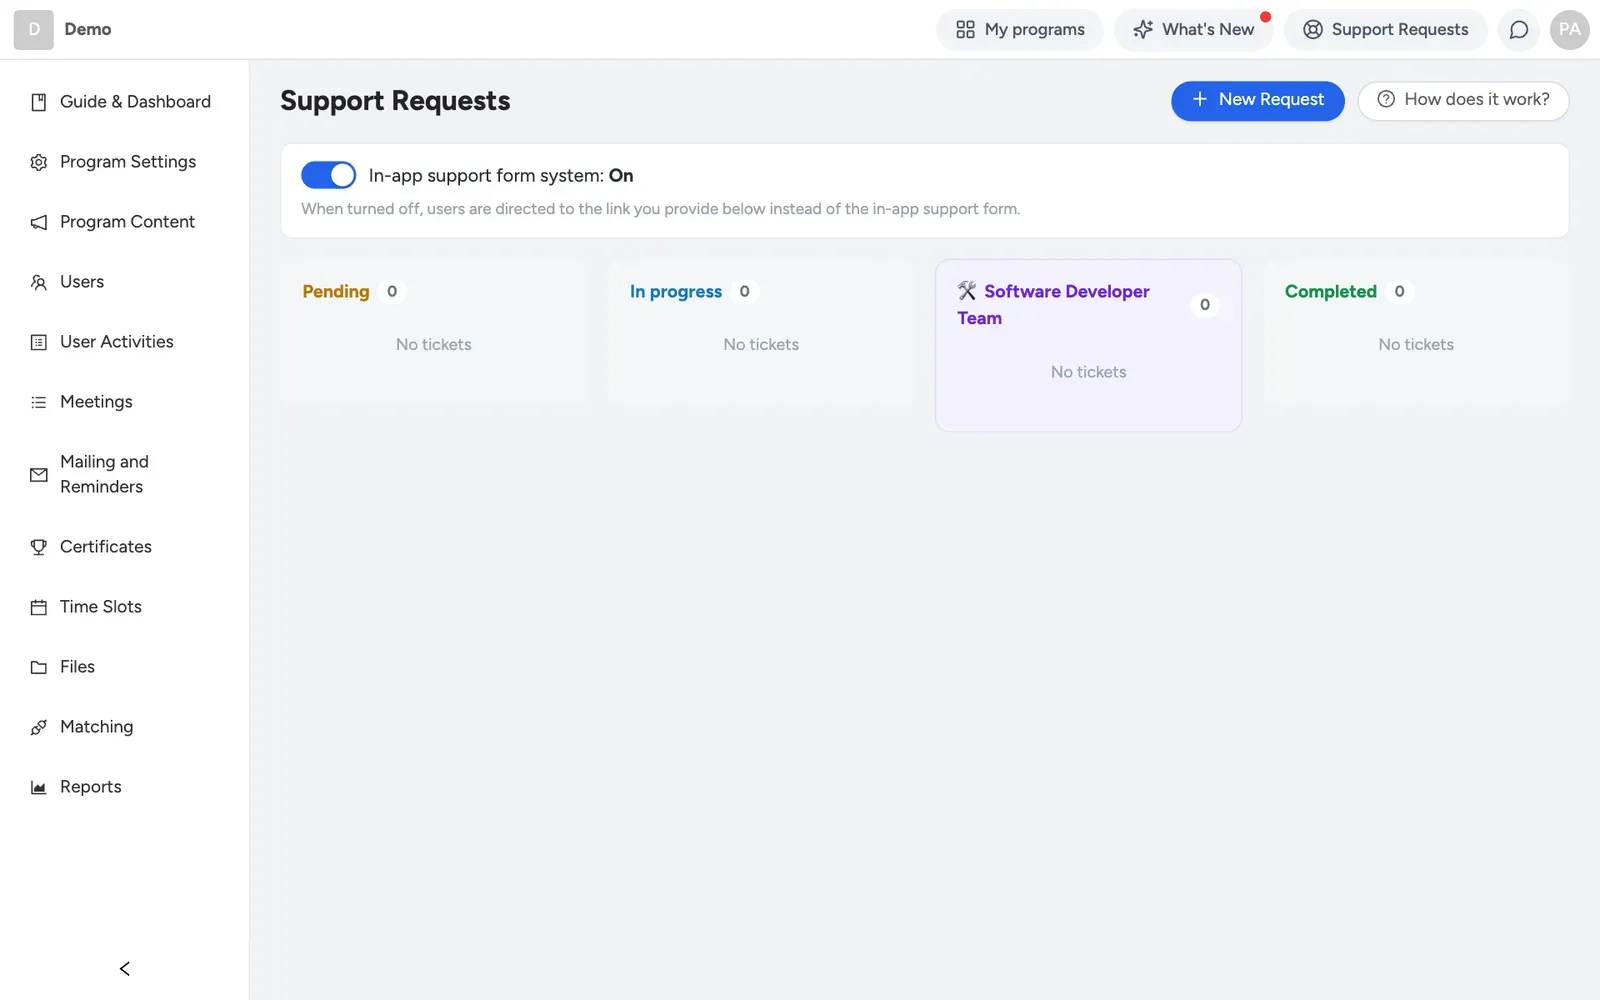The height and width of the screenshot is (1000, 1600).
Task: Click the Guide & Dashboard book icon
Action: [x=39, y=102]
